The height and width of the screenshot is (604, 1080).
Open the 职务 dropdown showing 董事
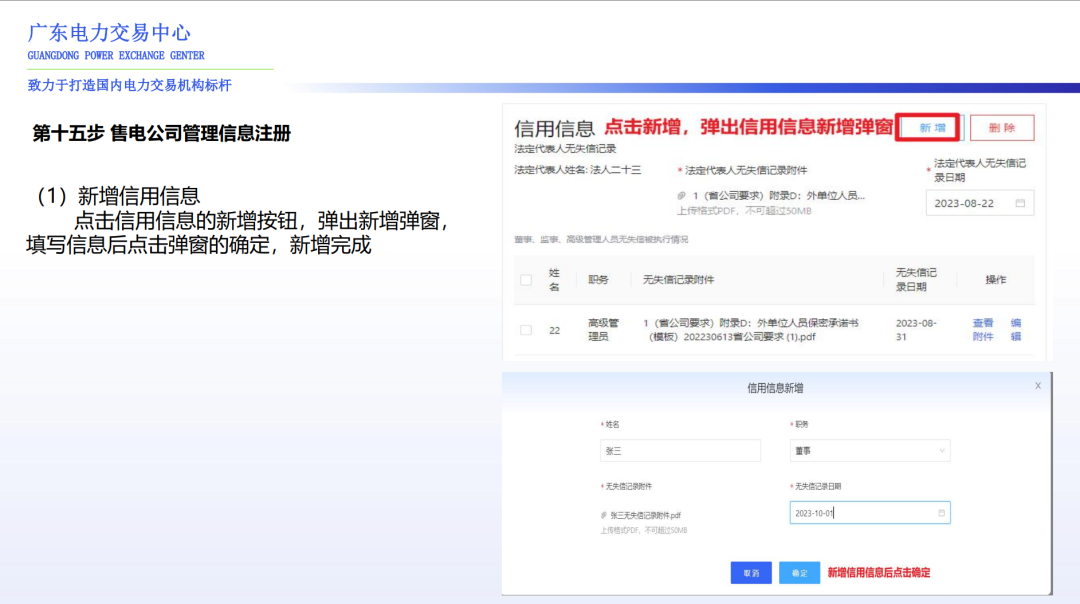[x=871, y=450]
